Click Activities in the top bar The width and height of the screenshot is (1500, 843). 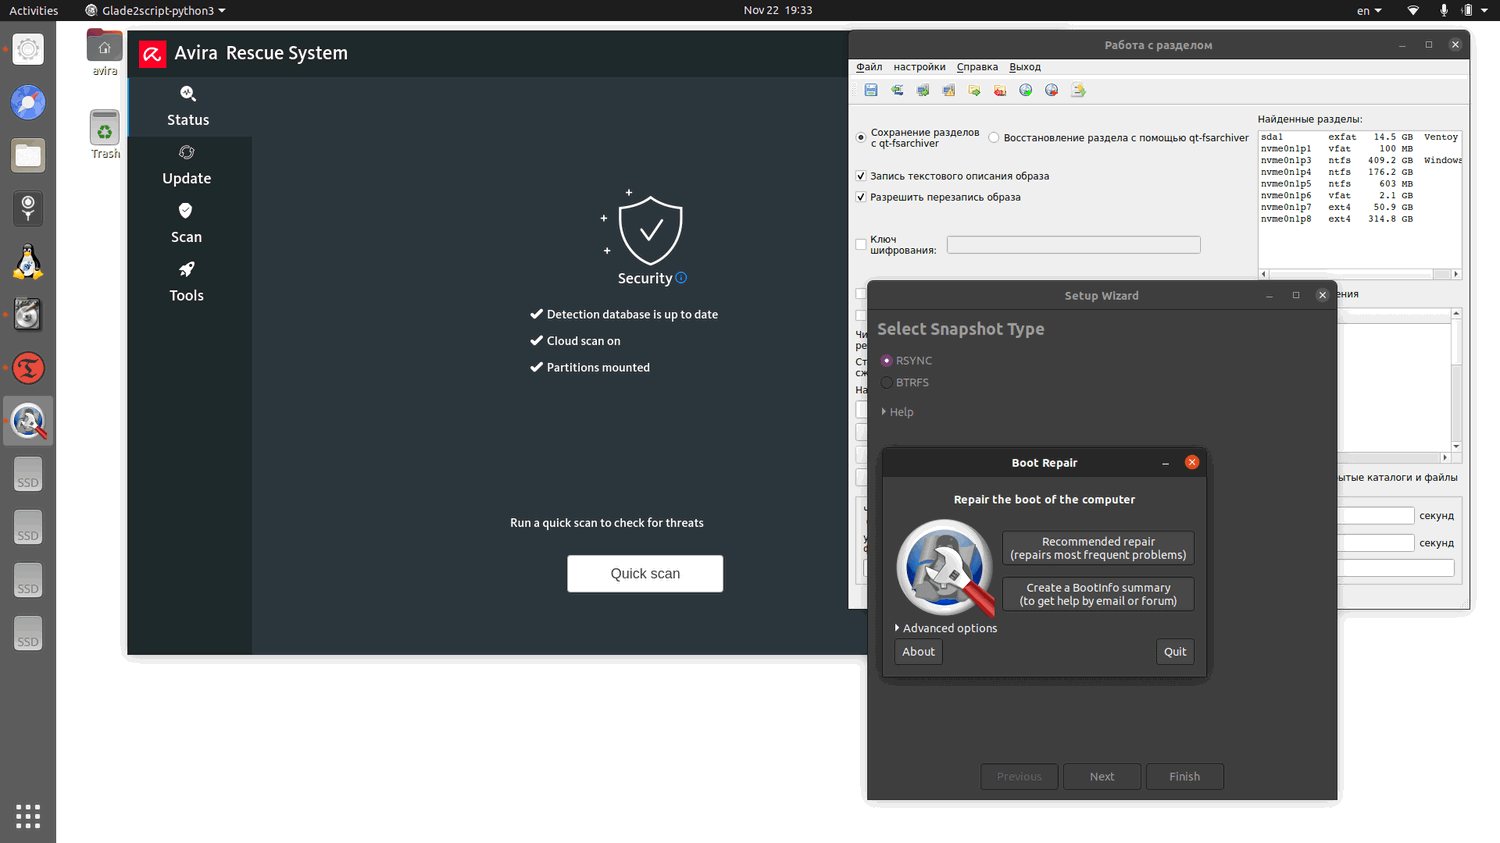[x=34, y=10]
